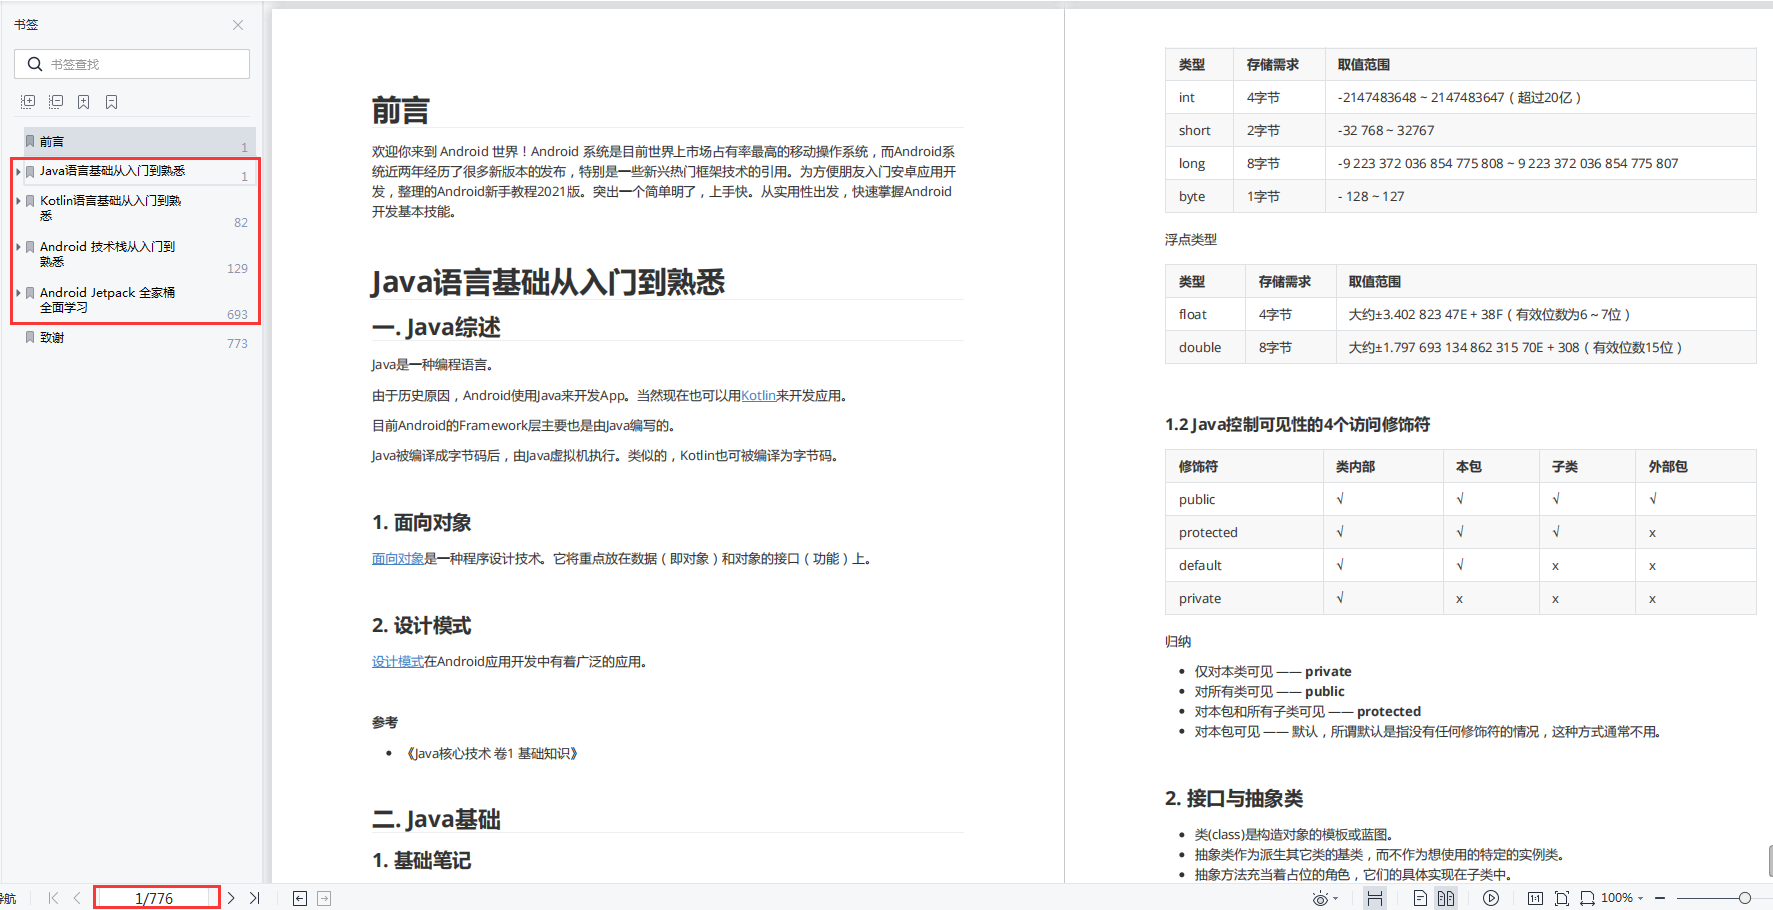Expand the Kotlin语言基础 bookmark entry
The height and width of the screenshot is (910, 1773).
coord(18,200)
